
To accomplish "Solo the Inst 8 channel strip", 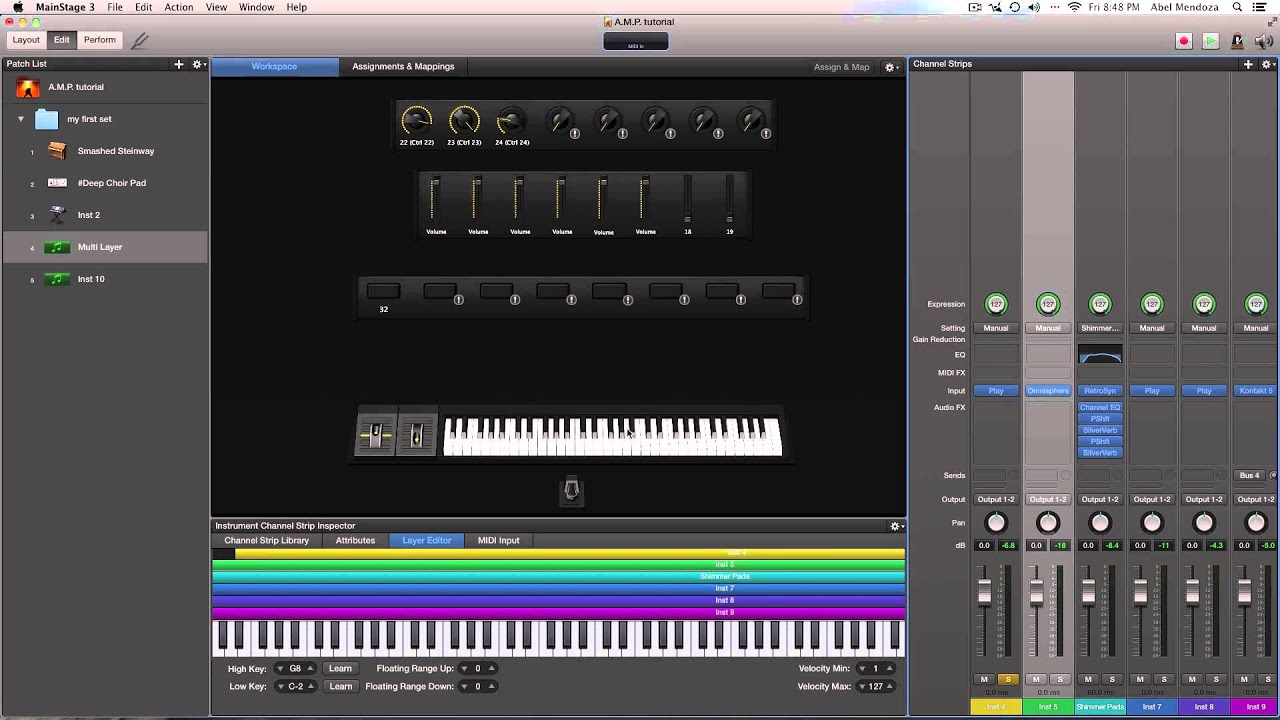I will [x=1216, y=680].
